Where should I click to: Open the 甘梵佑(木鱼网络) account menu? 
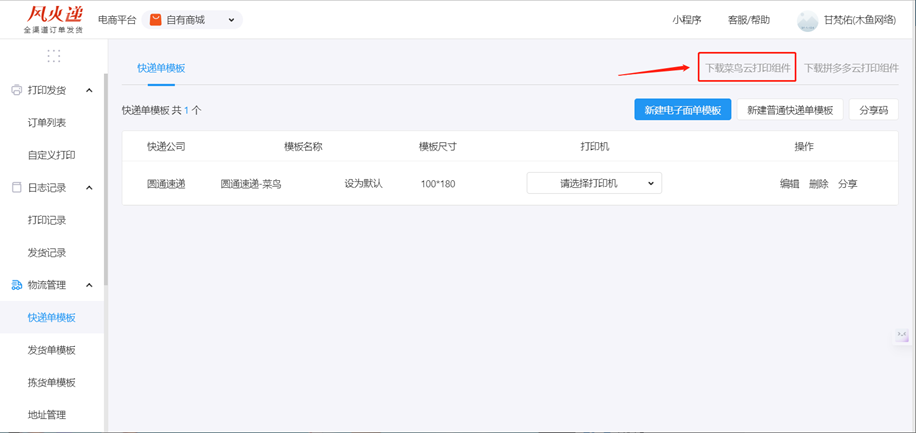(859, 20)
